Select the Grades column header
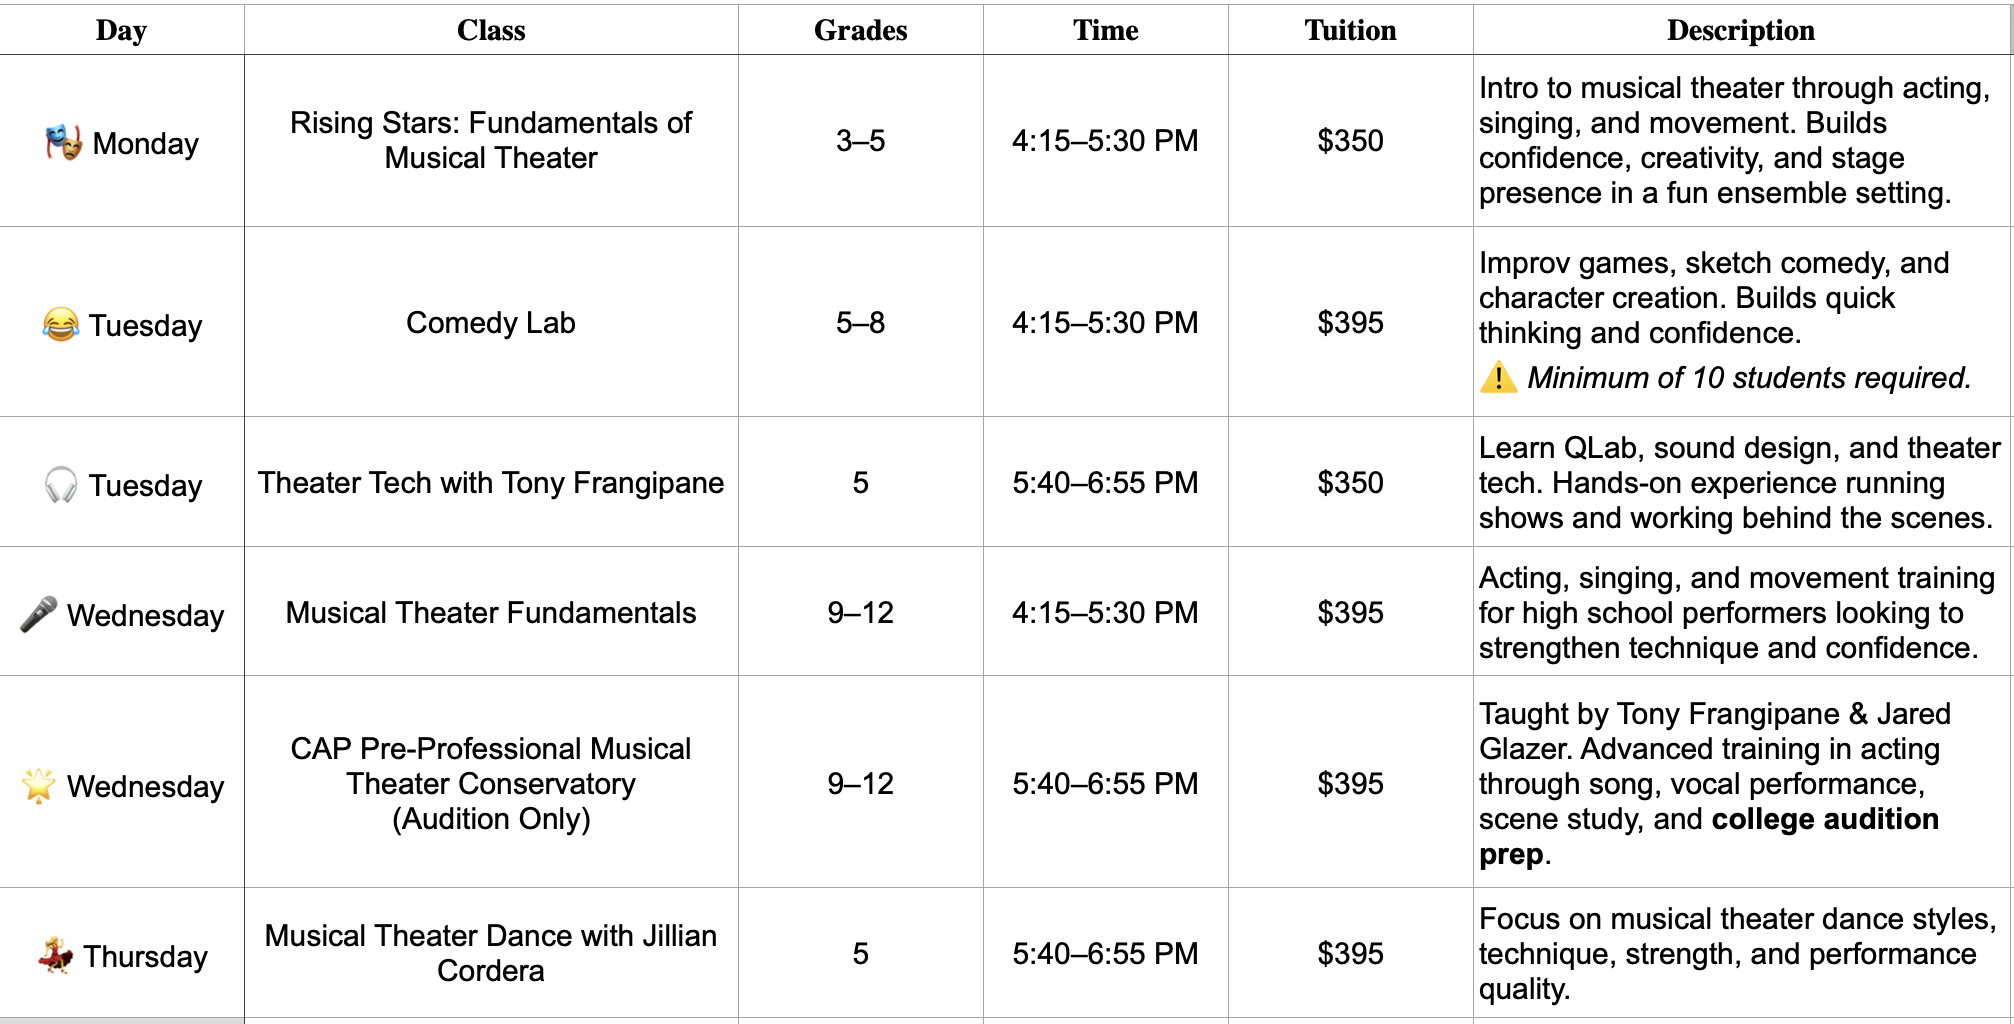The image size is (2014, 1024). coord(860,30)
